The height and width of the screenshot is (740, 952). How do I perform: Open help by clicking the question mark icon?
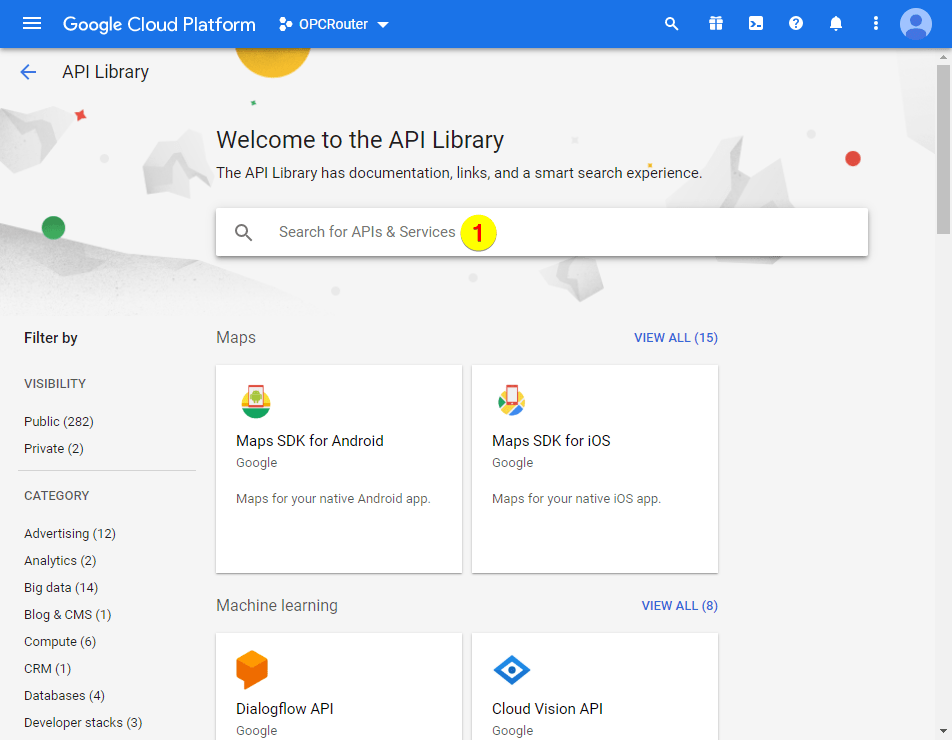[796, 23]
